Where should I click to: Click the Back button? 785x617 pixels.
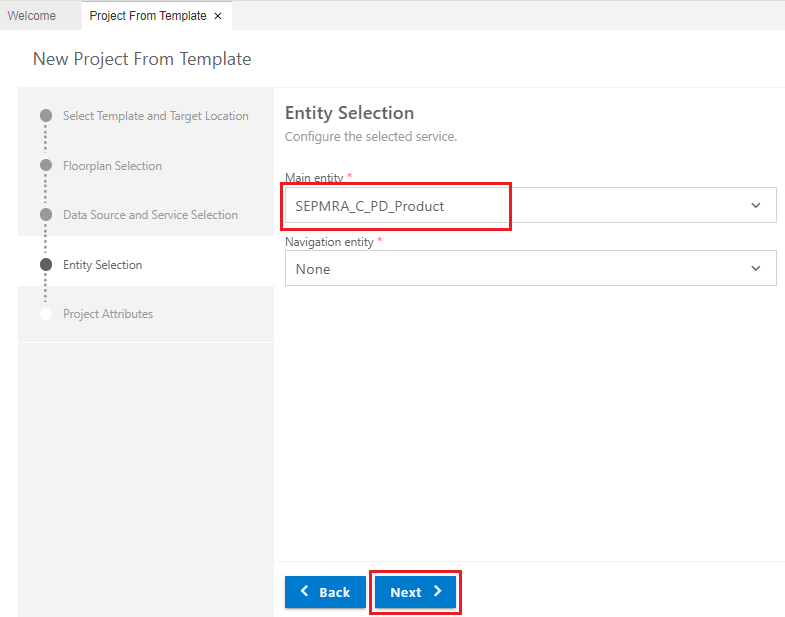click(325, 592)
